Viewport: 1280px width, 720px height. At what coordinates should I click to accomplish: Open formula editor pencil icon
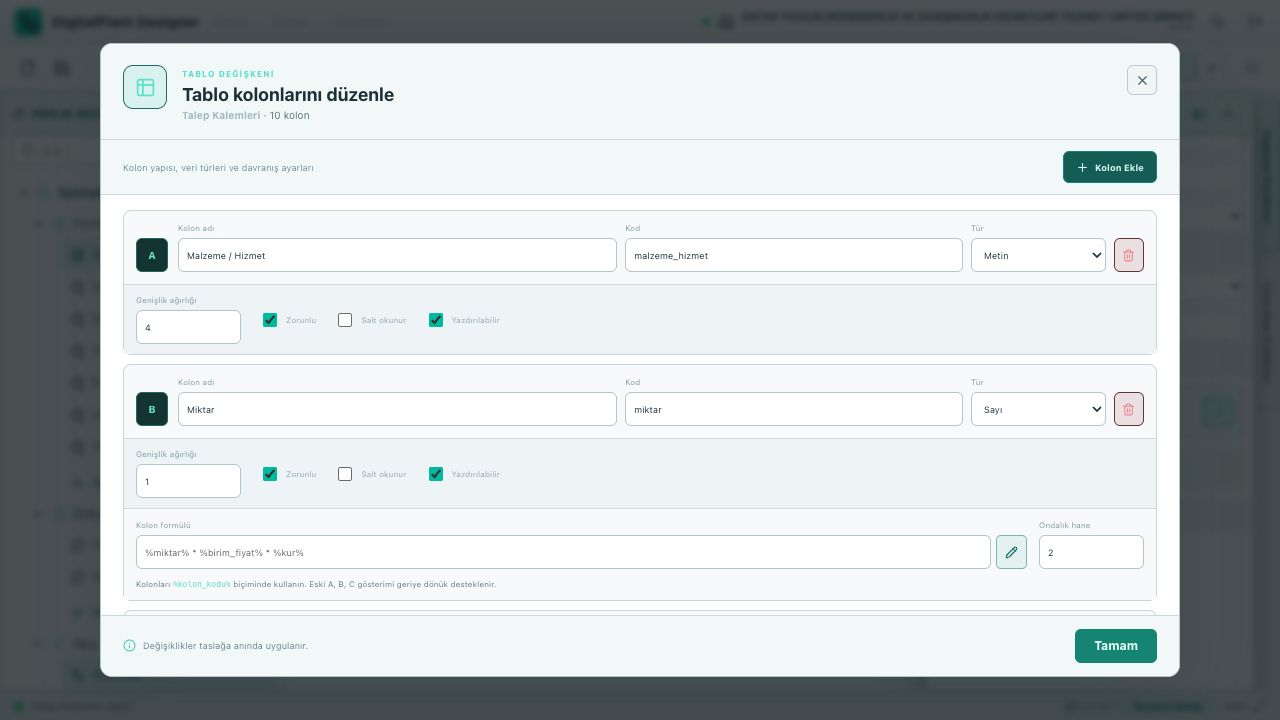[x=1011, y=552]
